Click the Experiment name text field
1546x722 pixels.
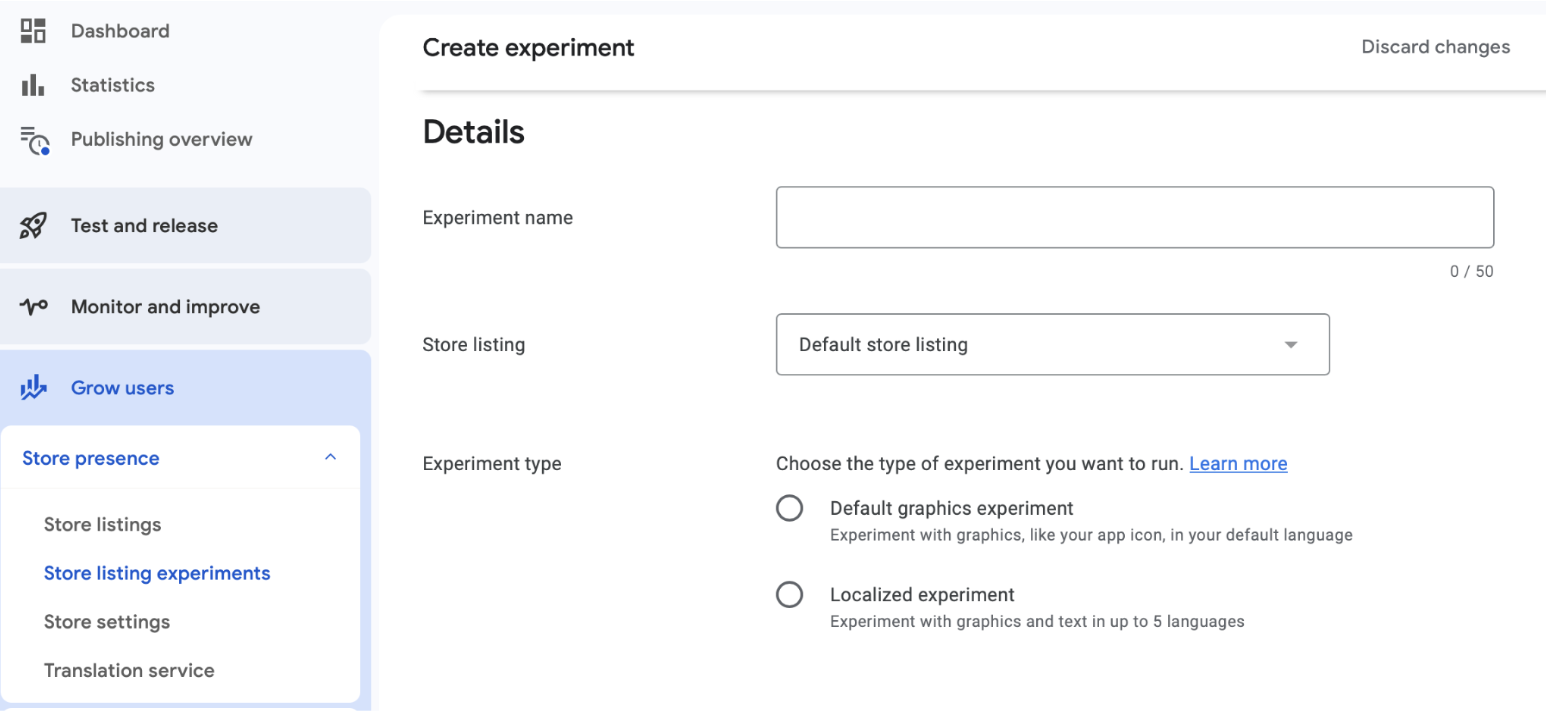(1134, 217)
